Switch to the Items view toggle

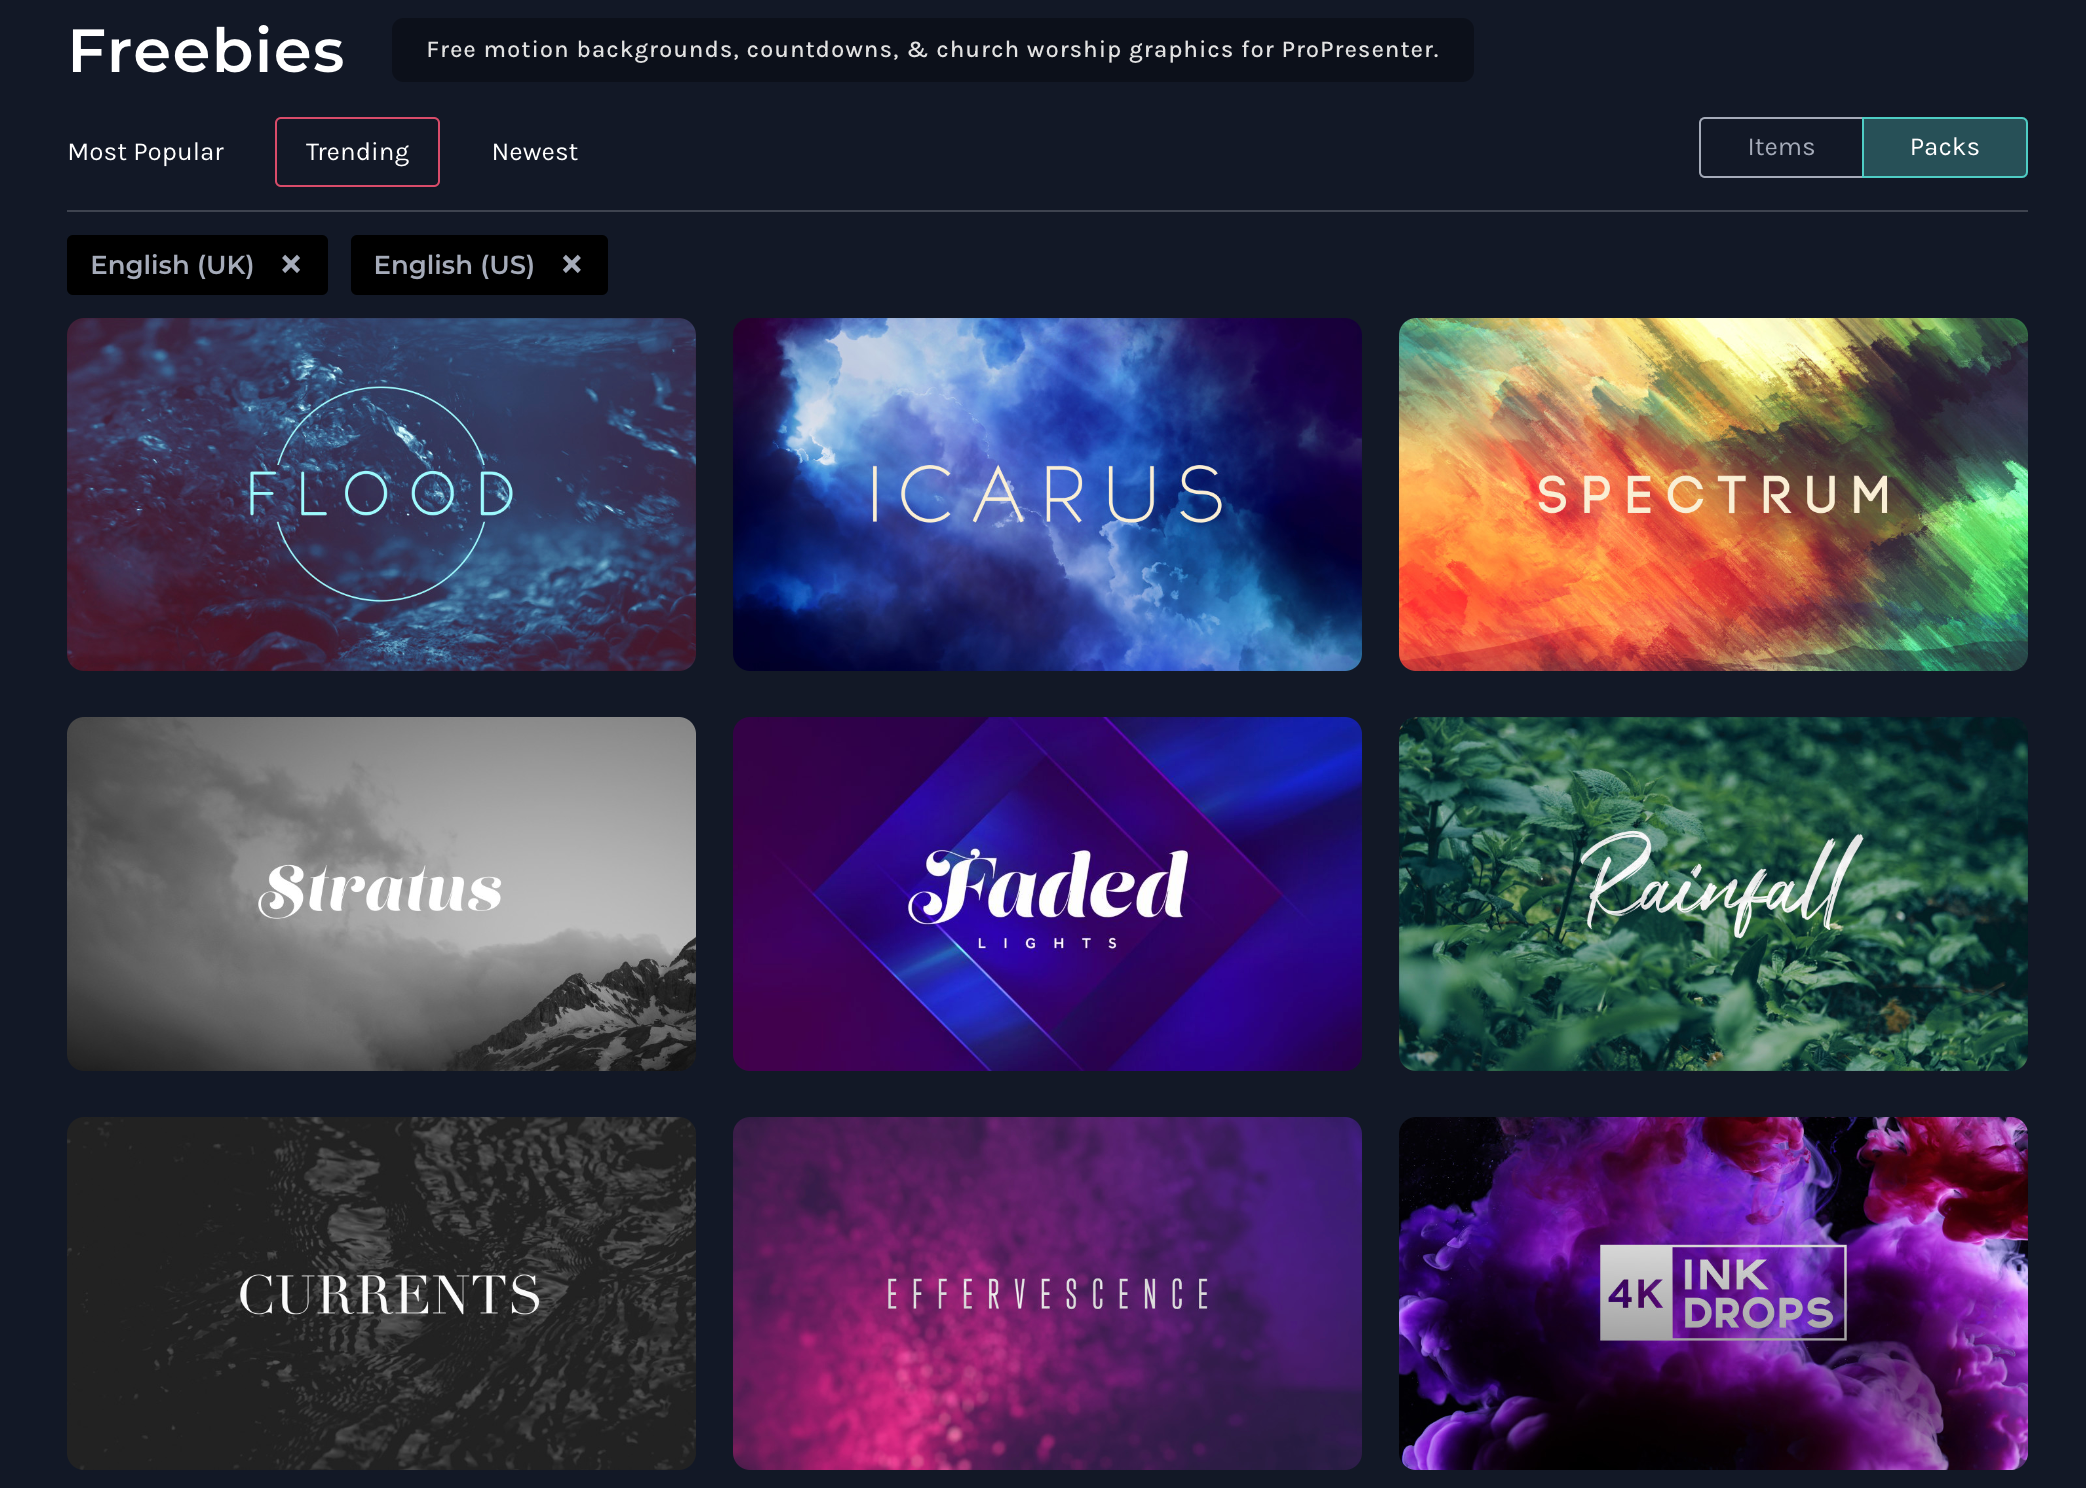[1782, 147]
